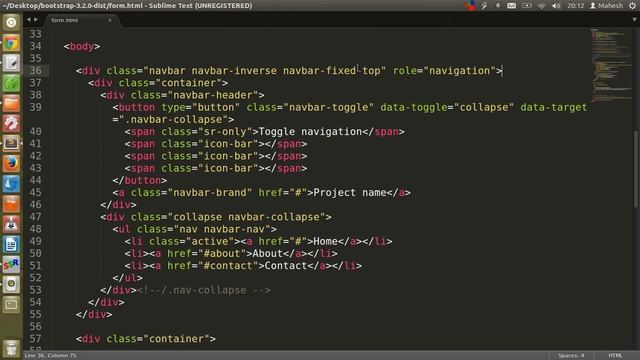640x360 pixels.
Task: Click line number 47 in gutter
Action: [x=36, y=217]
